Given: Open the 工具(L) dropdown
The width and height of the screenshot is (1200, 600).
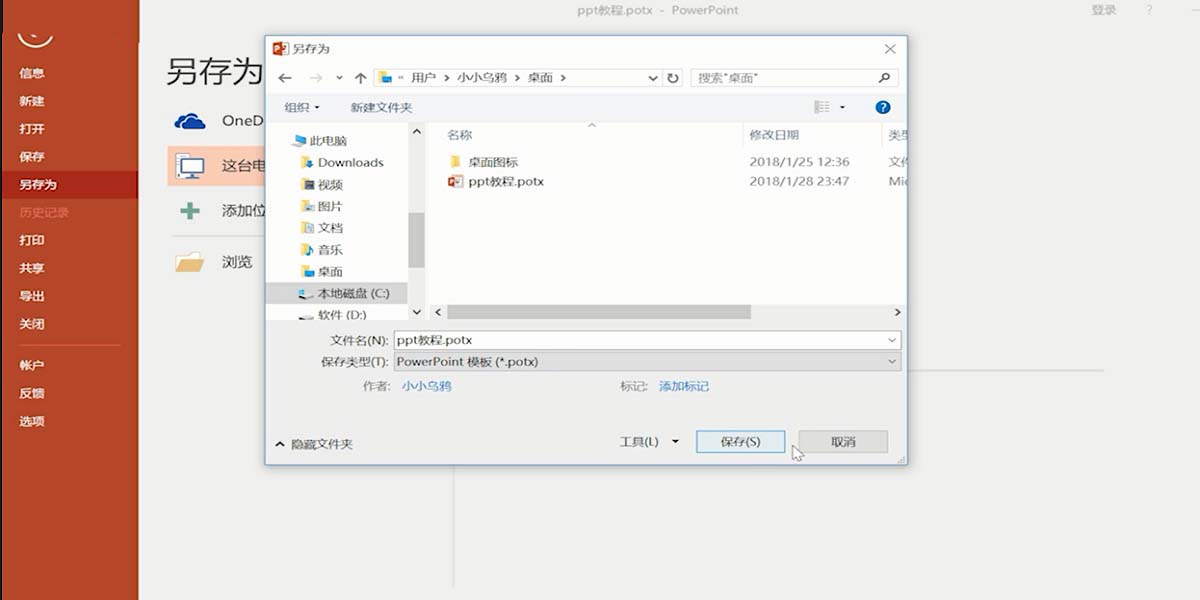Looking at the screenshot, I should 650,441.
